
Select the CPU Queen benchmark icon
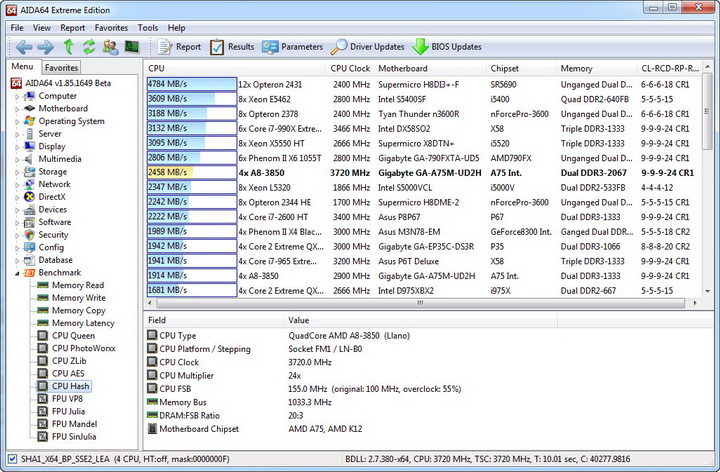click(x=43, y=336)
